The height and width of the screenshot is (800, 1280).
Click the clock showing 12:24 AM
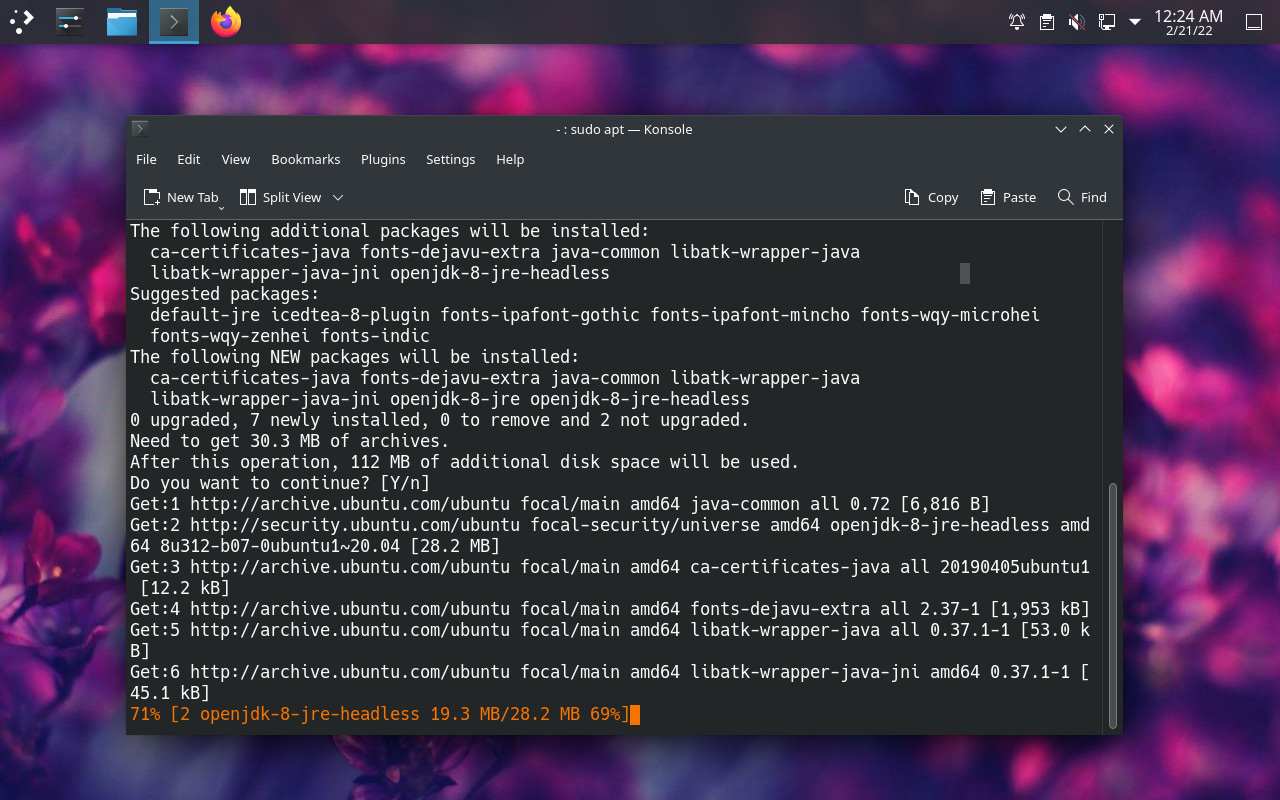coord(1190,21)
